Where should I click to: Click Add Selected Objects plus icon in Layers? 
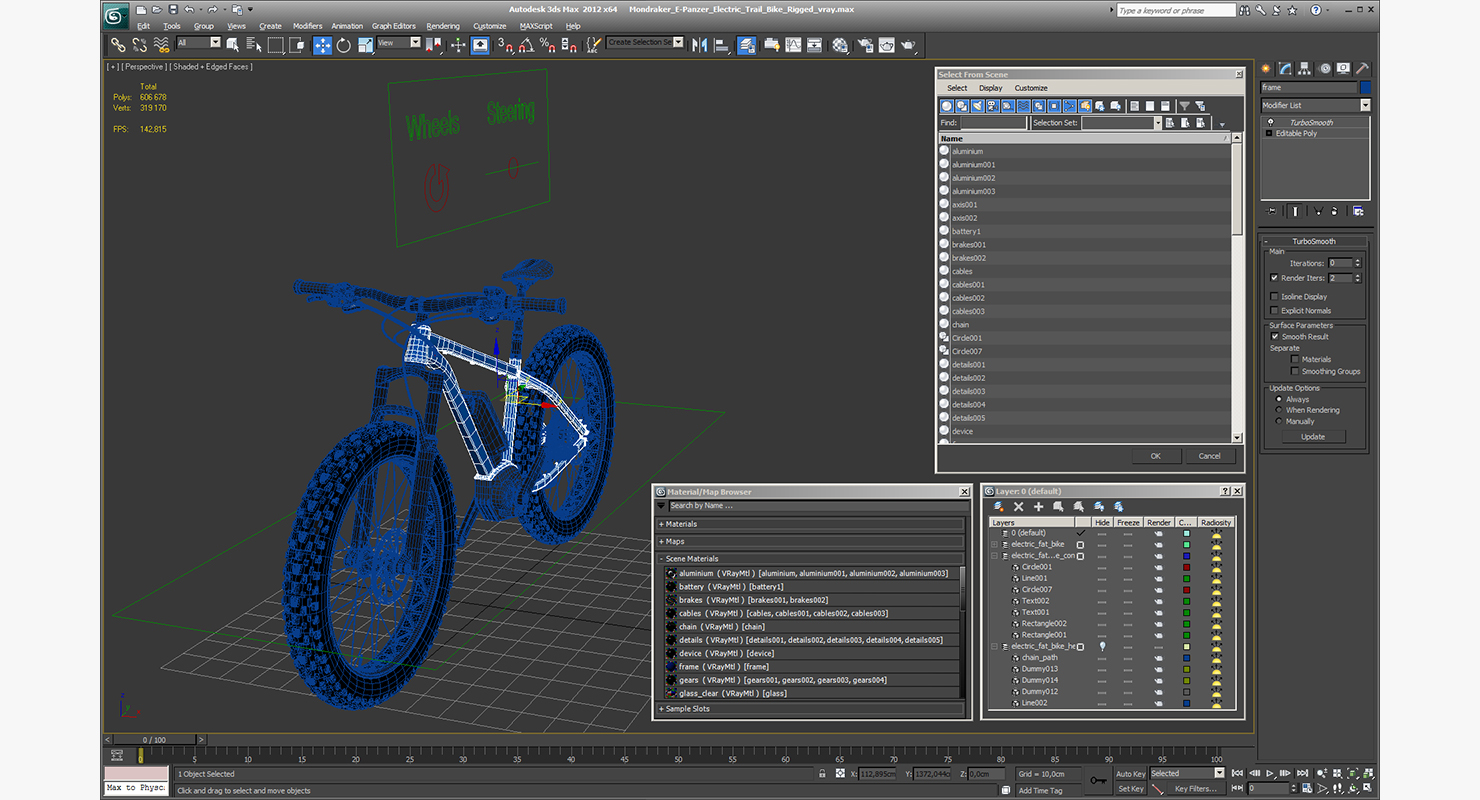pos(1038,507)
